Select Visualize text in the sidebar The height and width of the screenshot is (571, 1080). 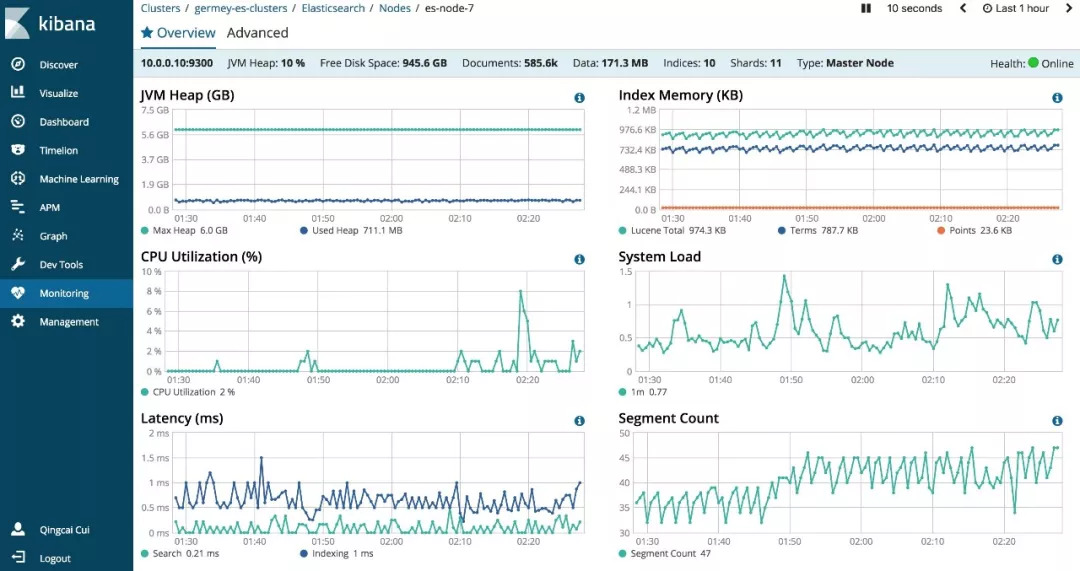[59, 93]
